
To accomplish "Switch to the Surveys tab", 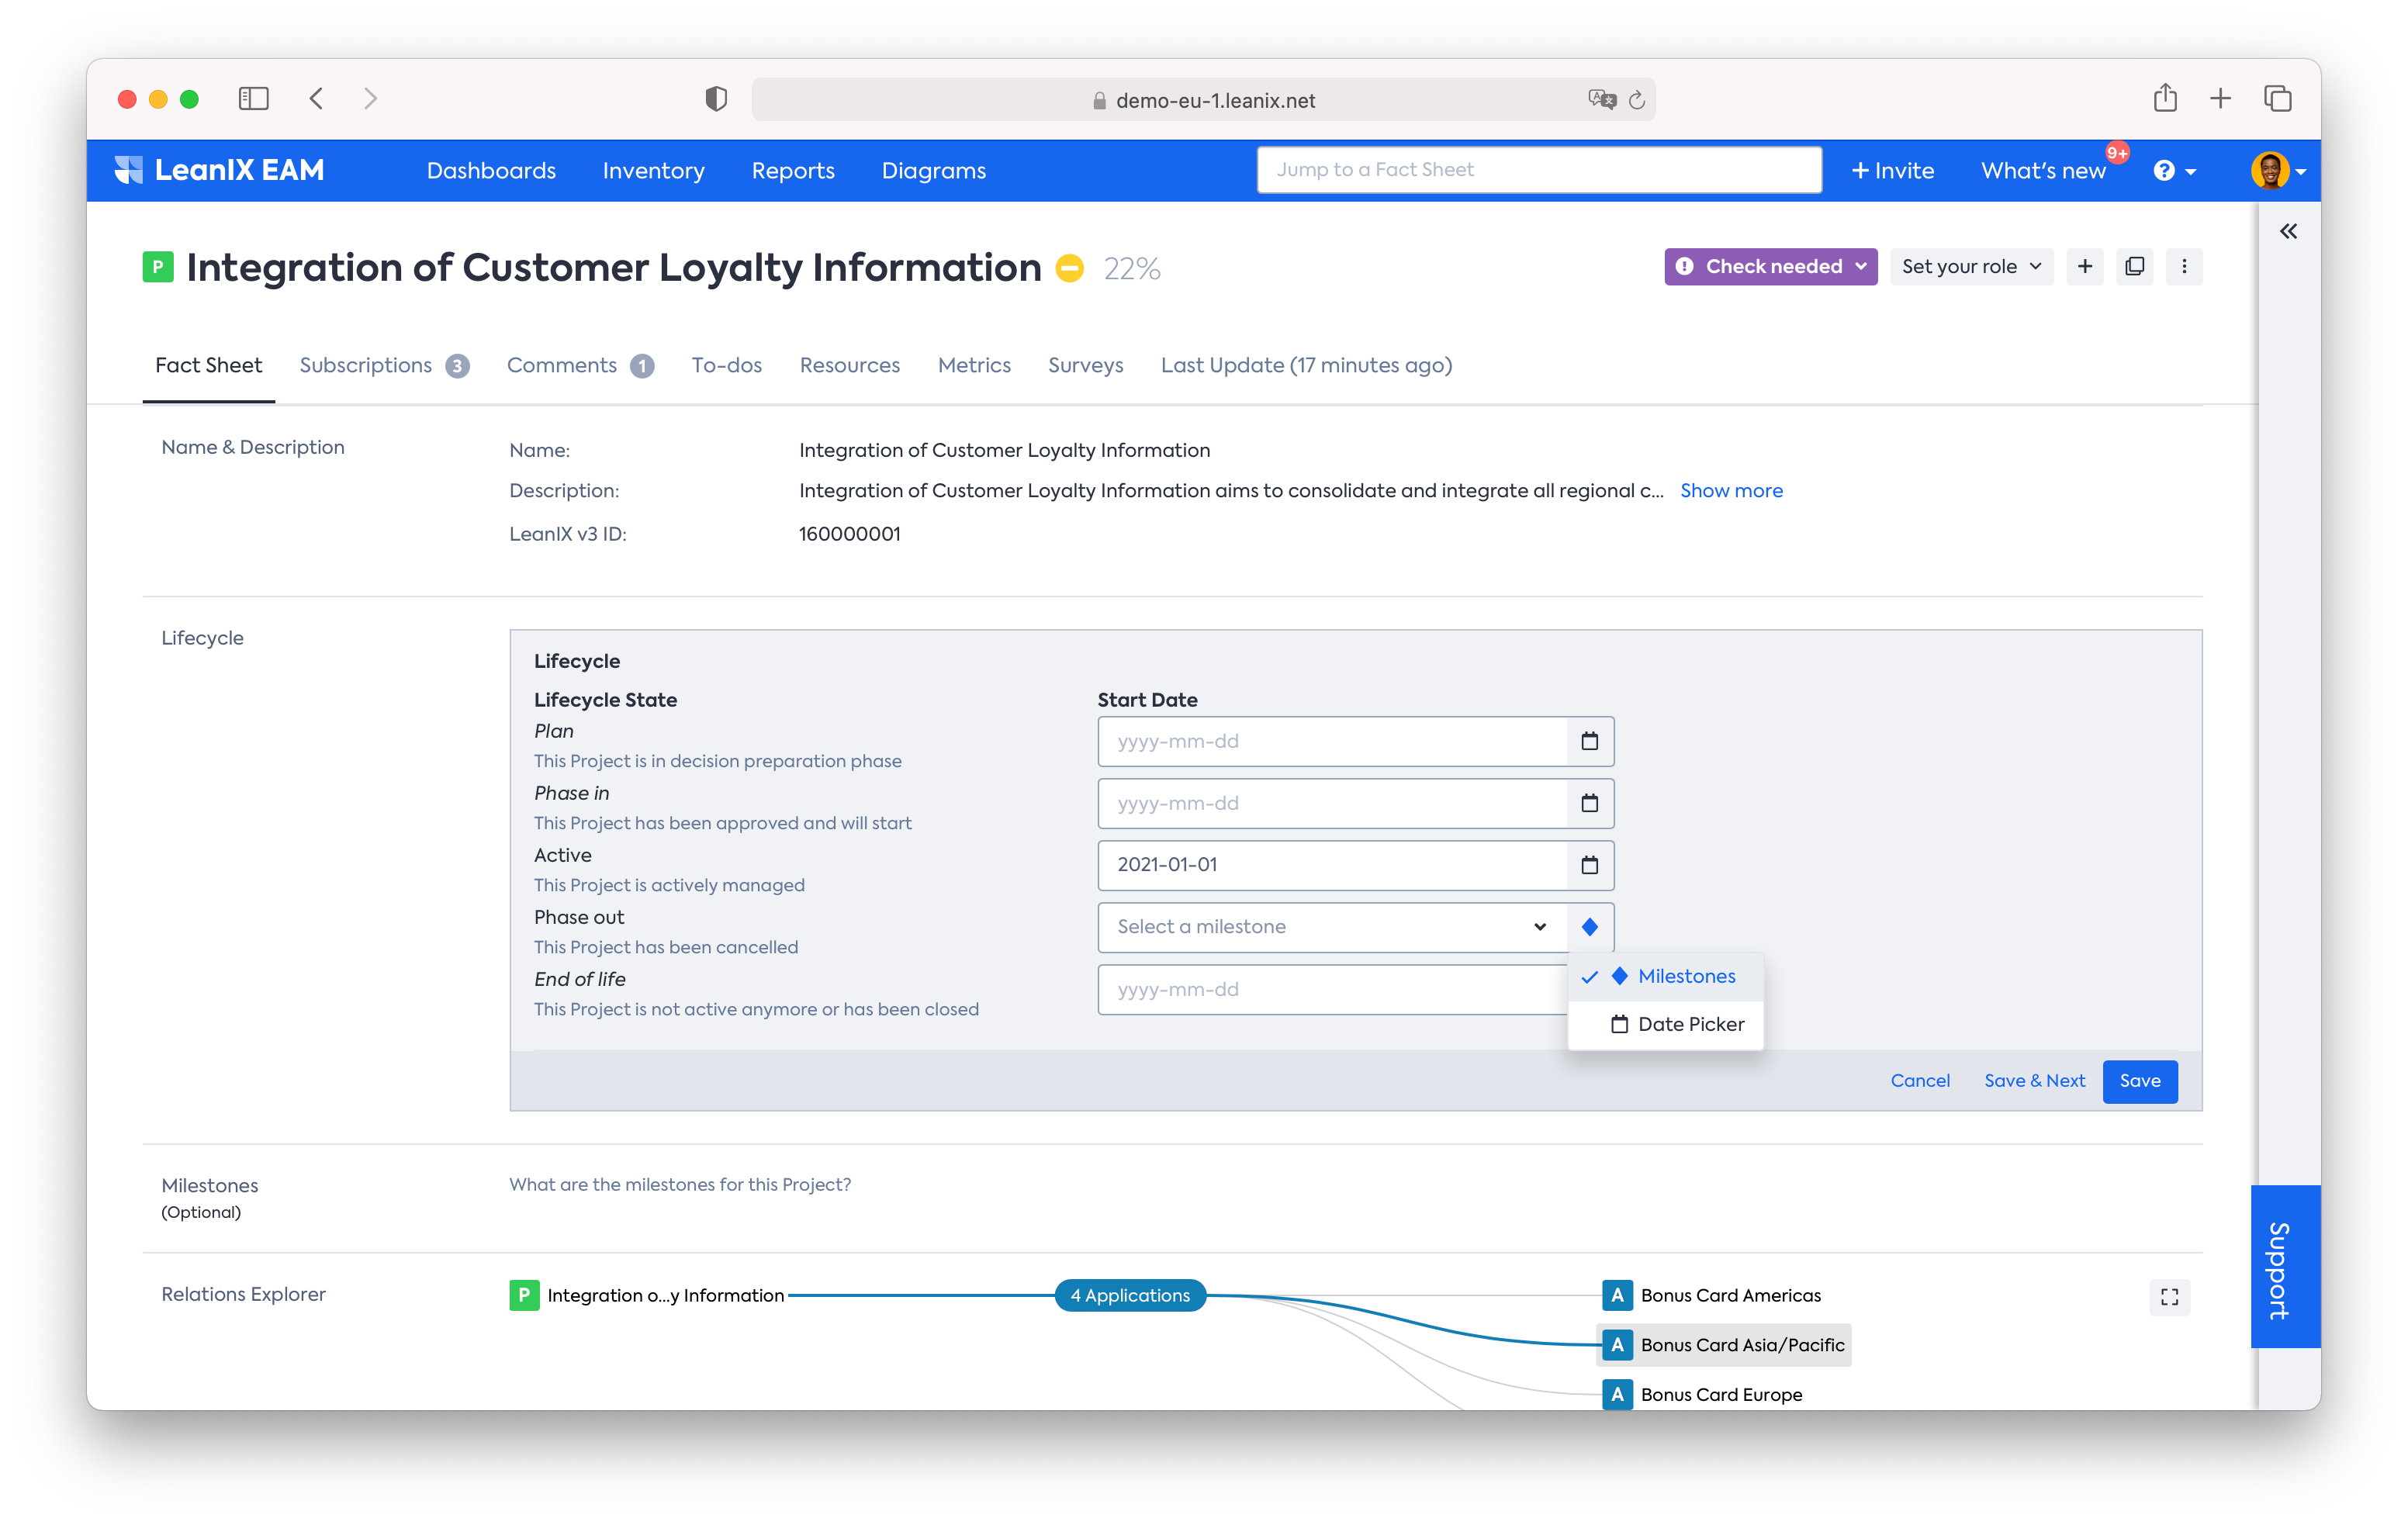I will [x=1085, y=366].
